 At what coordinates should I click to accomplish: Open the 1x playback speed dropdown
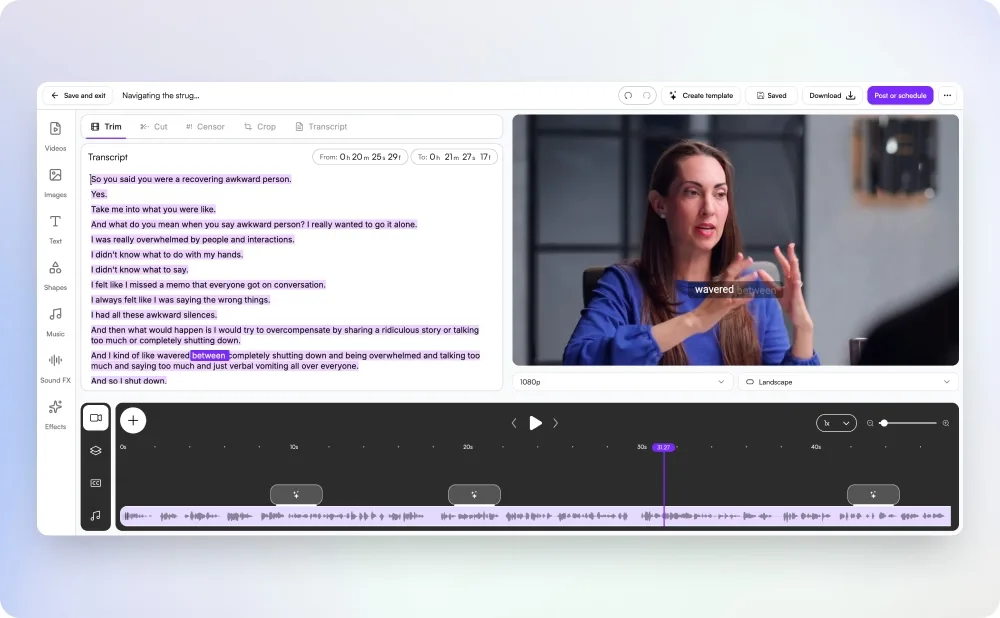click(836, 423)
